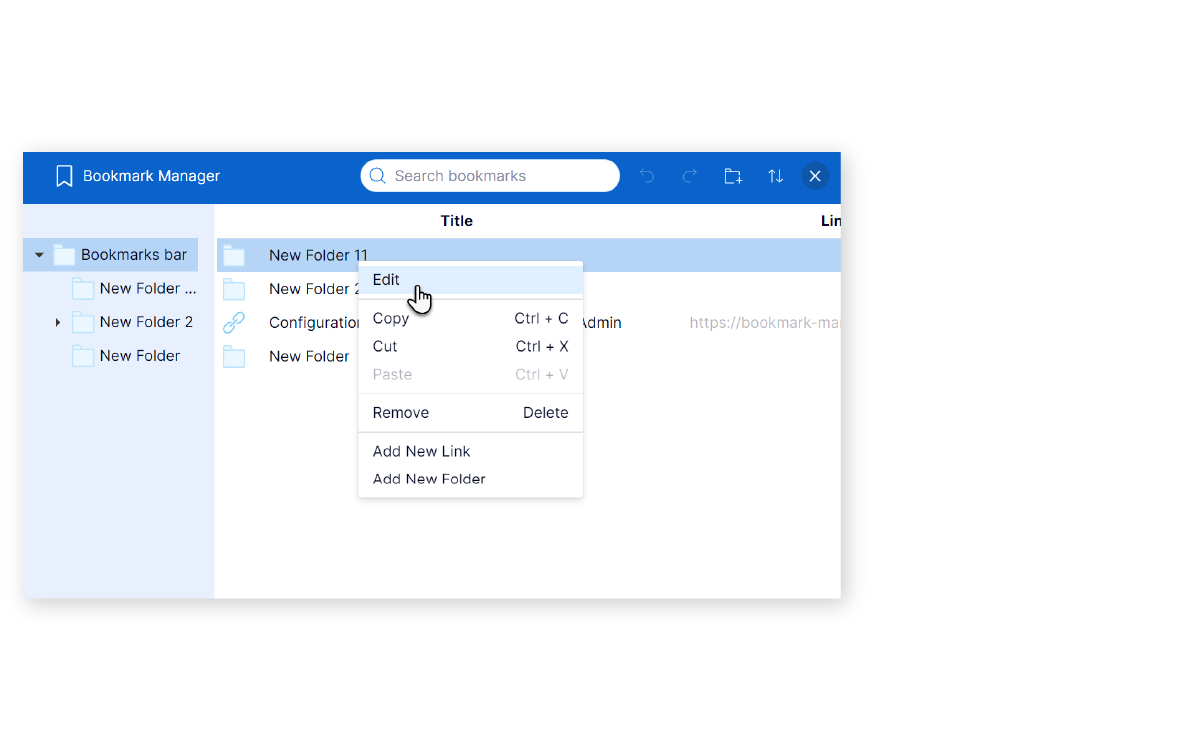
Task: Select Remove in the context menu
Action: (400, 413)
